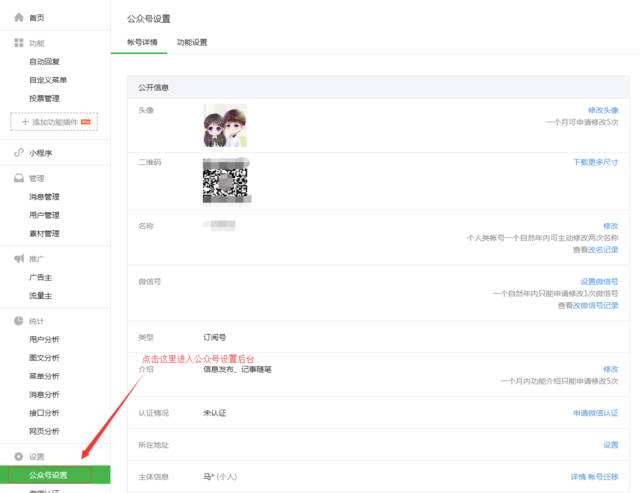
Task: Click the account avatar image
Action: [225, 127]
